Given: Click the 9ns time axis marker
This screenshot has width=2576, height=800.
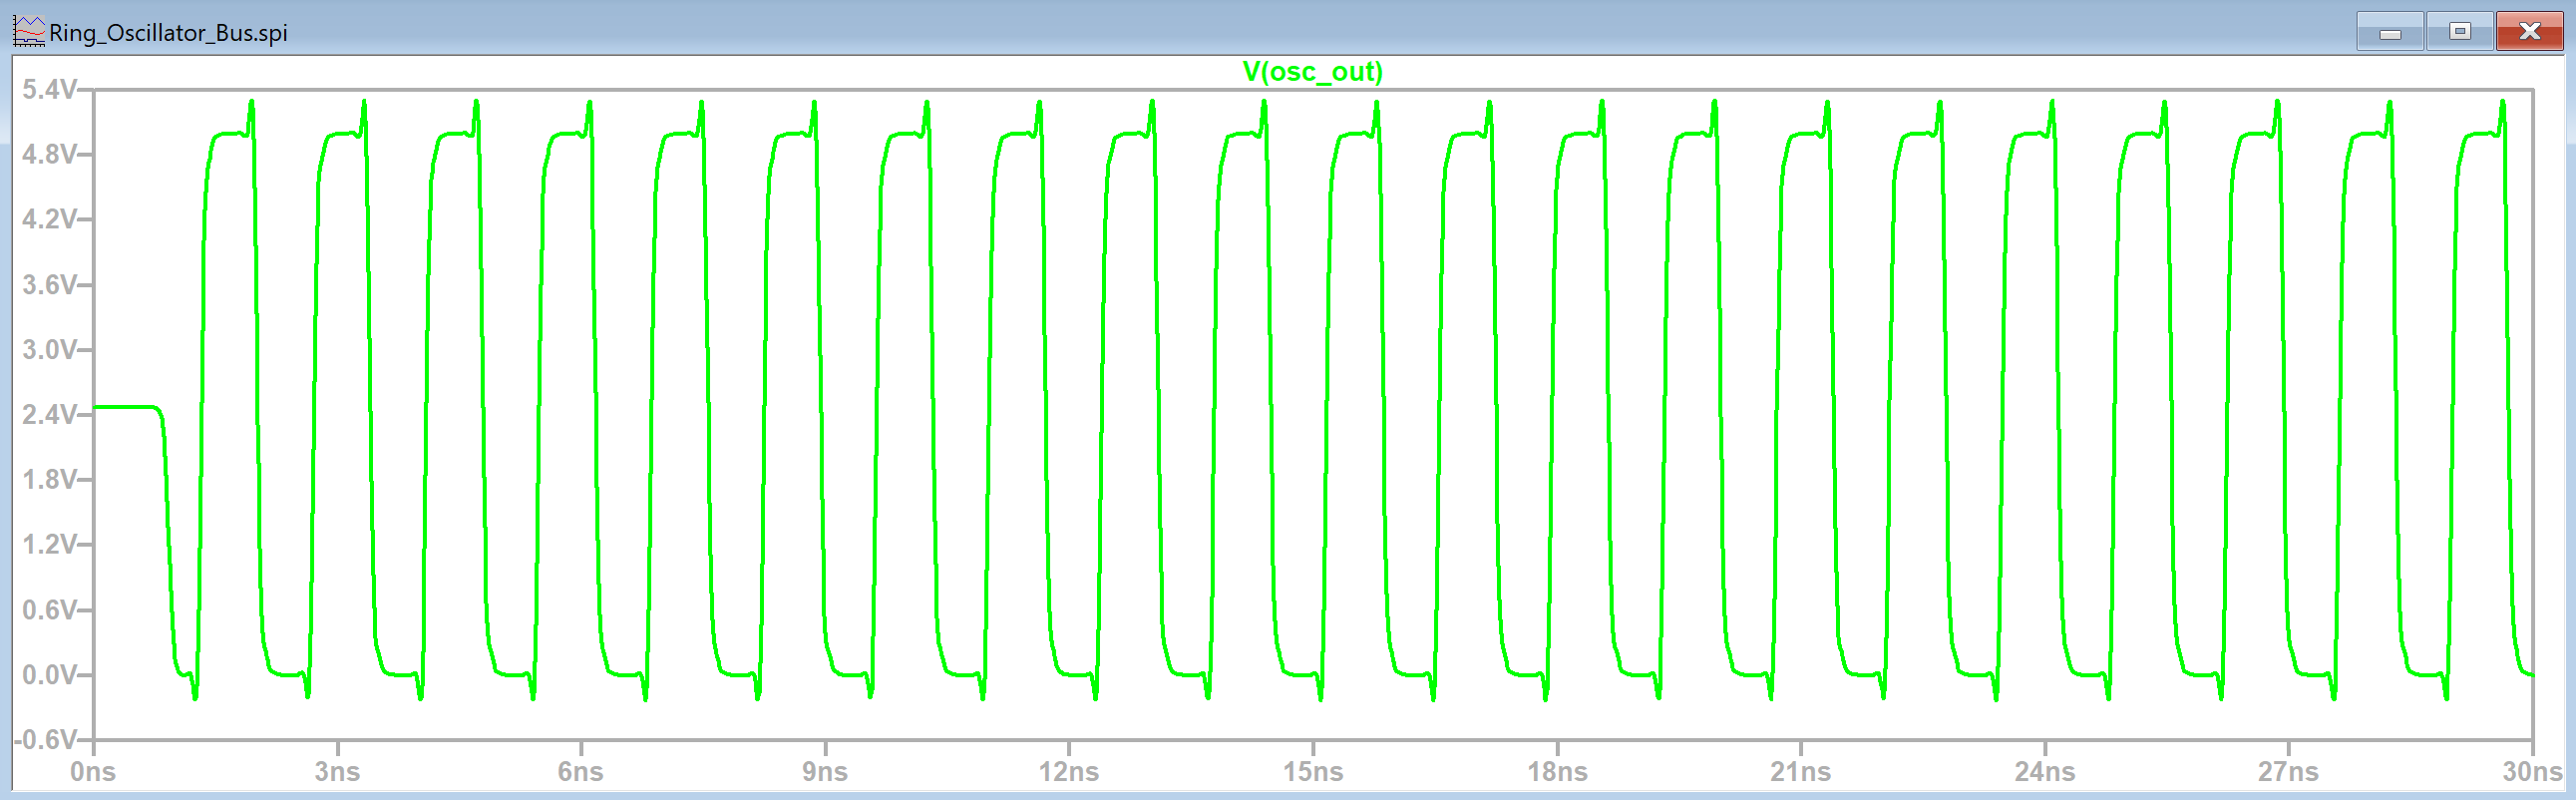Looking at the screenshot, I should (825, 772).
